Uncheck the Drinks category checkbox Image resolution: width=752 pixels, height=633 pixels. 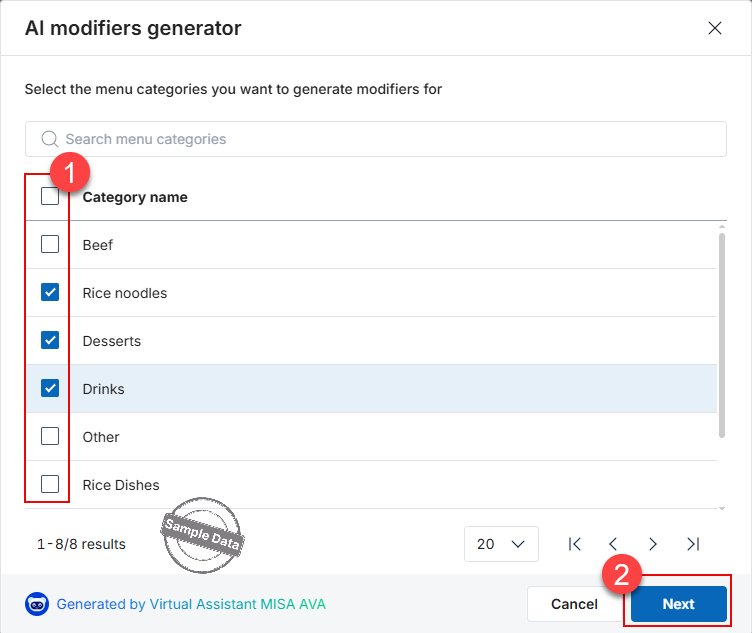point(50,388)
